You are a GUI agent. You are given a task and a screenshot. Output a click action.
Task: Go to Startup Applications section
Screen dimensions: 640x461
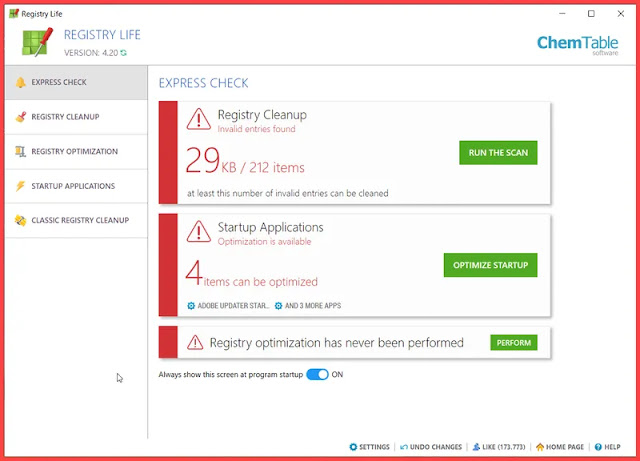click(x=76, y=186)
